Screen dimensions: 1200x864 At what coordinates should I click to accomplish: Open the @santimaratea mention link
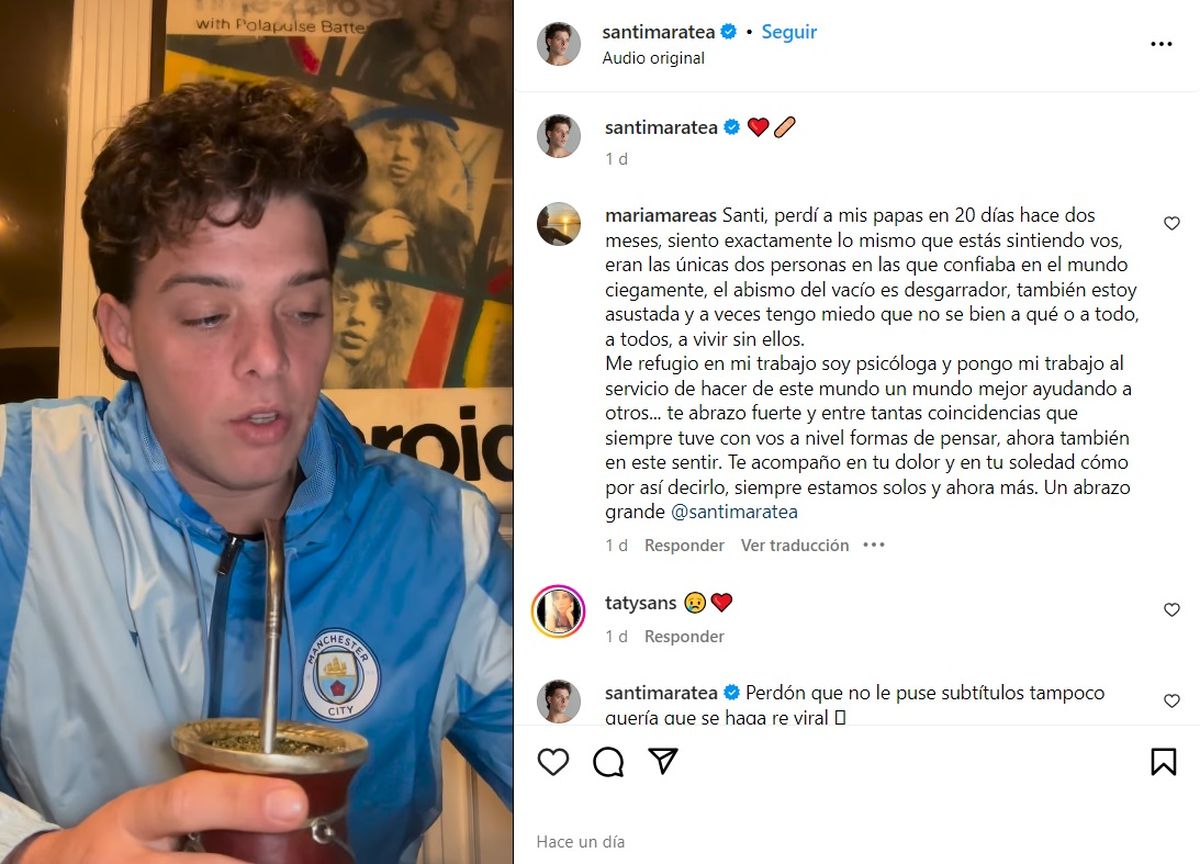(x=734, y=512)
